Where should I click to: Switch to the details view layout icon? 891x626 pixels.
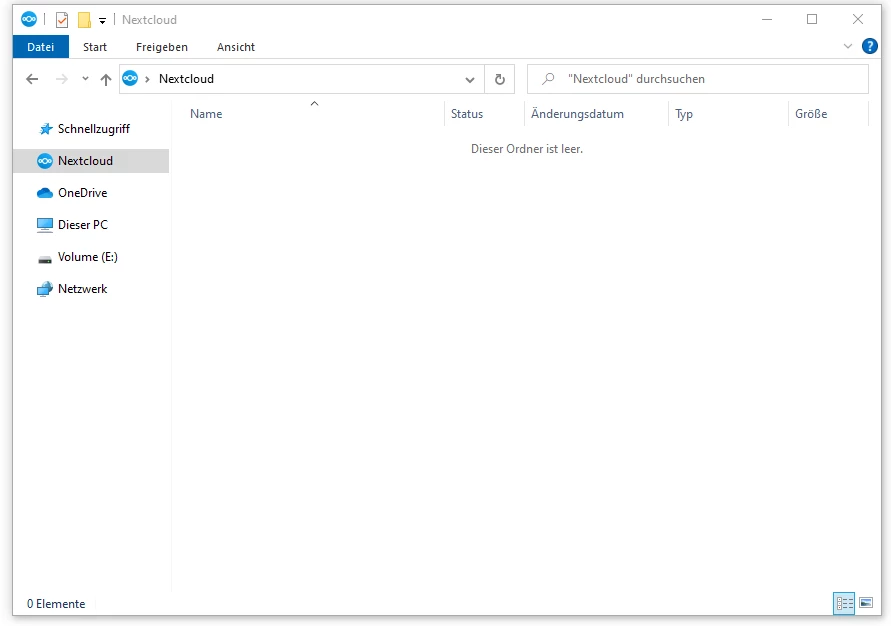click(844, 603)
